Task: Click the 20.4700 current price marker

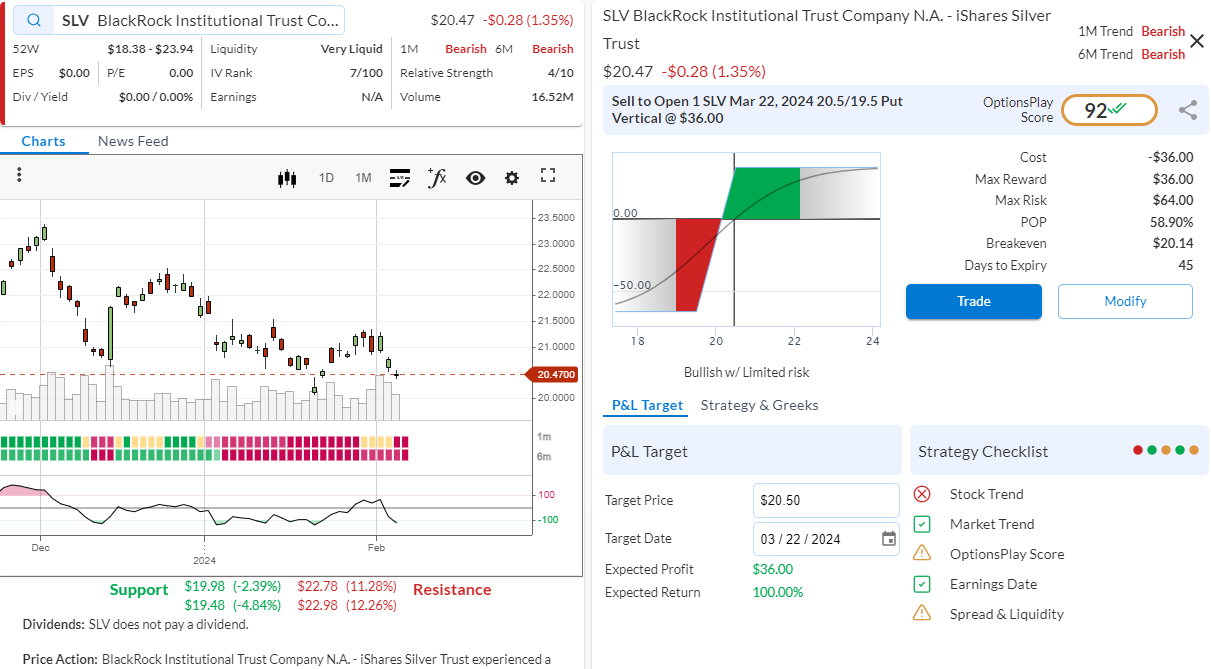Action: 550,374
